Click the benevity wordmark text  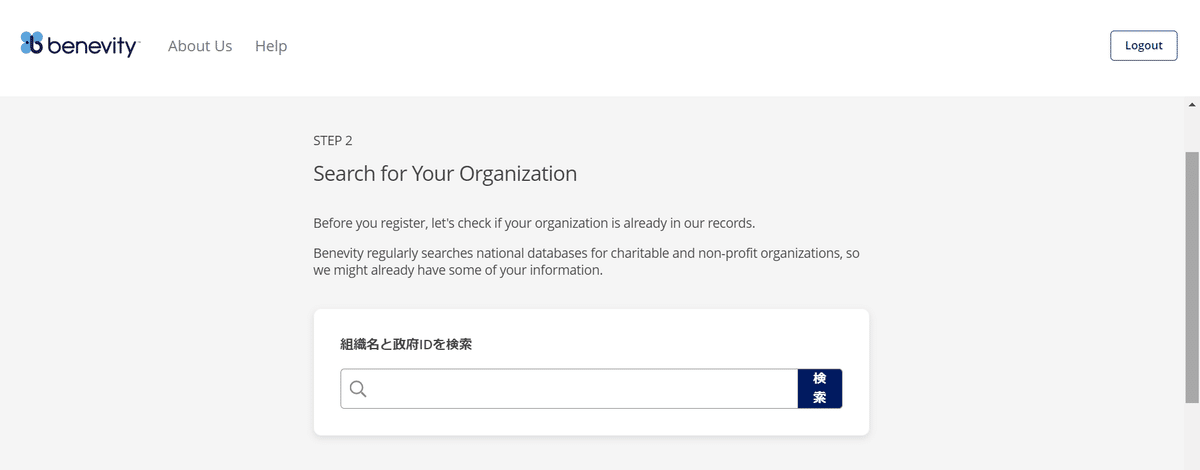tap(92, 46)
